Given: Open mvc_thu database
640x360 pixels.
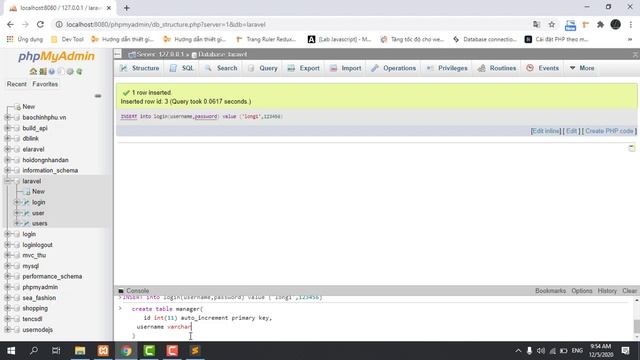Looking at the screenshot, I should point(34,256).
